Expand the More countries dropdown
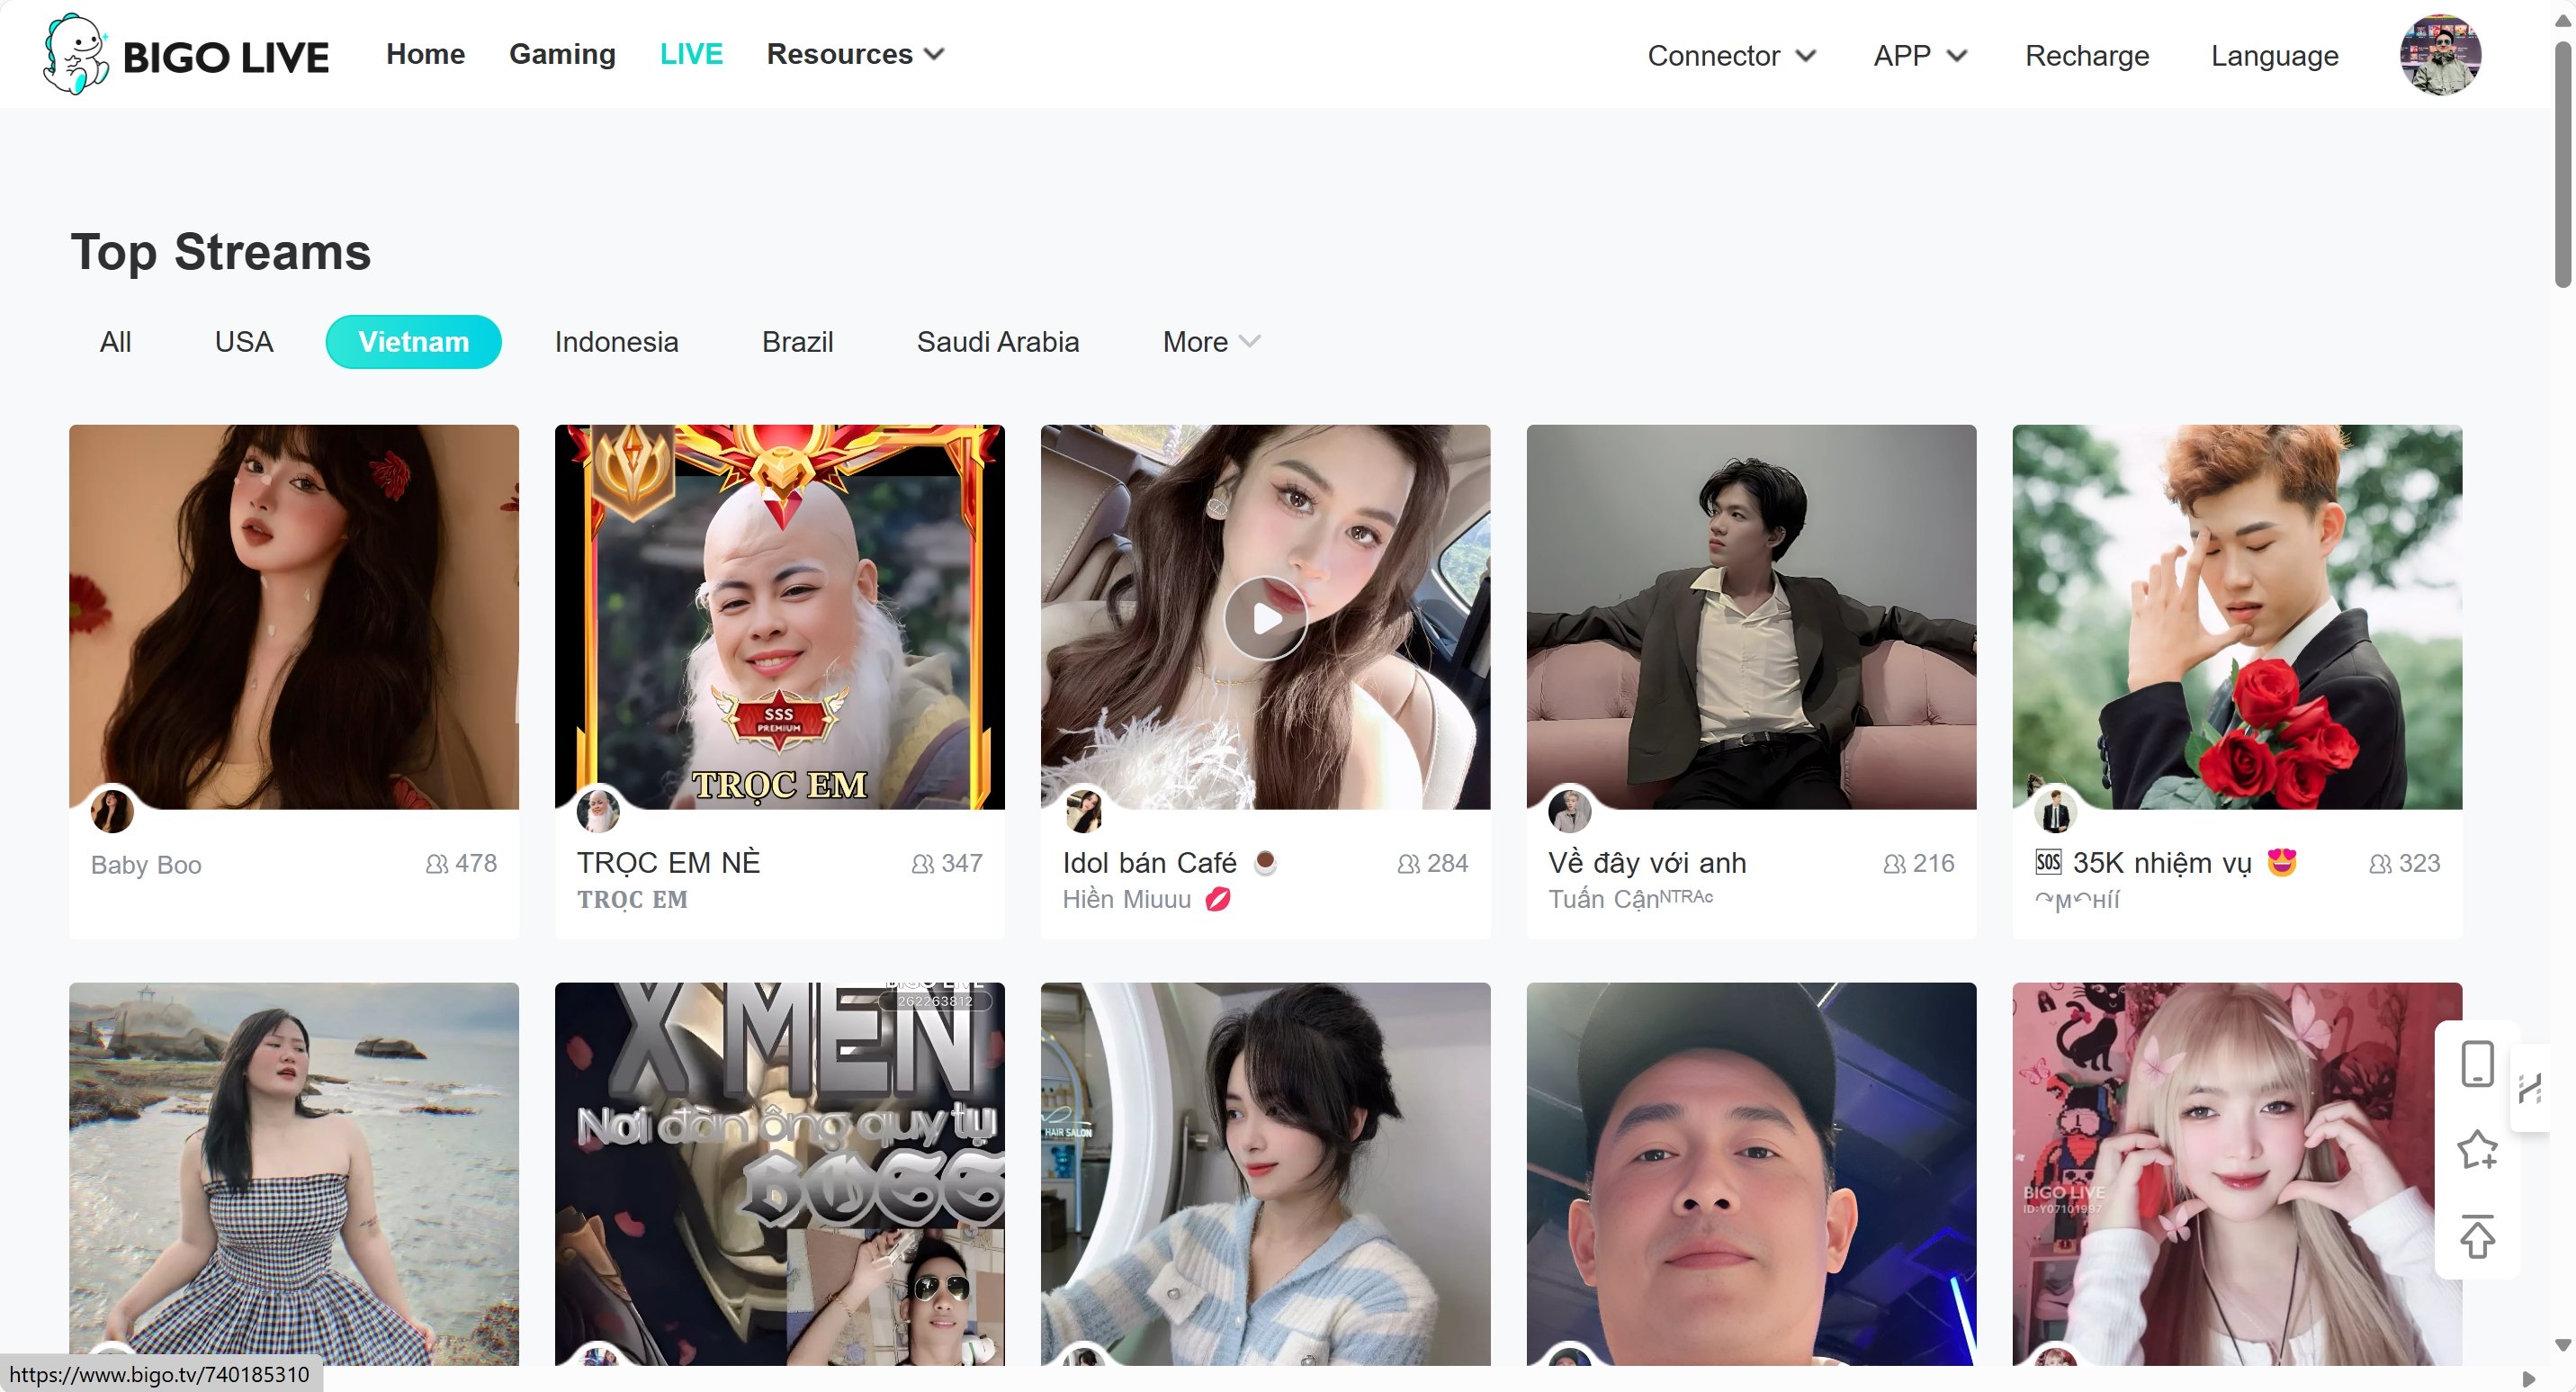This screenshot has height=1392, width=2576. click(1211, 342)
